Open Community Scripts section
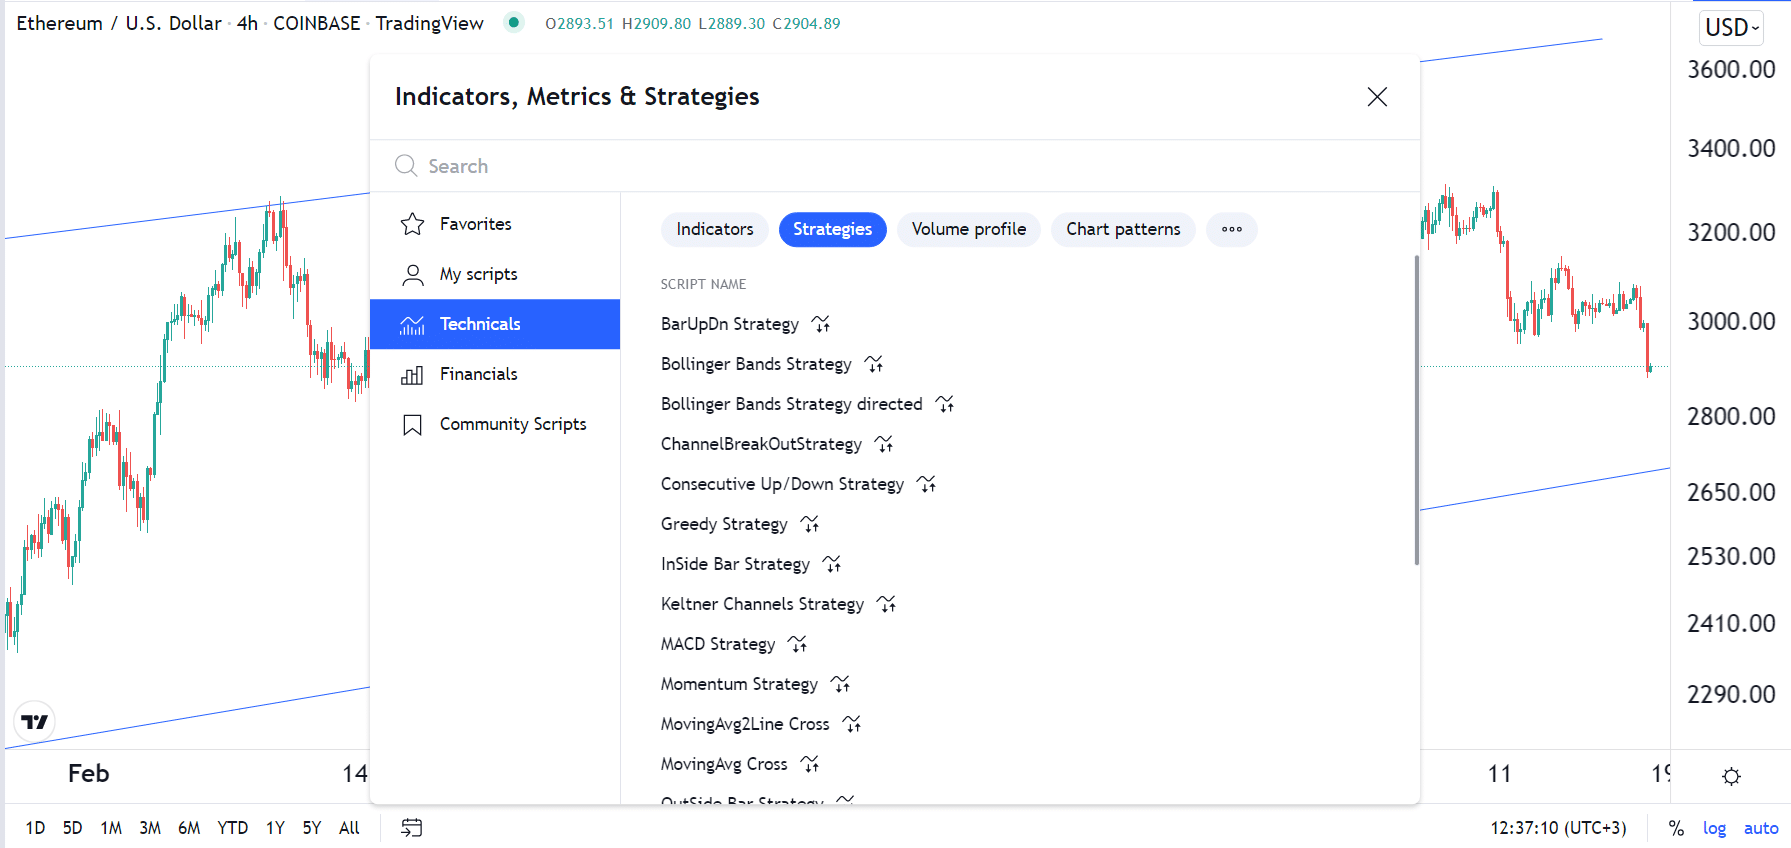This screenshot has height=848, width=1791. tap(495, 424)
